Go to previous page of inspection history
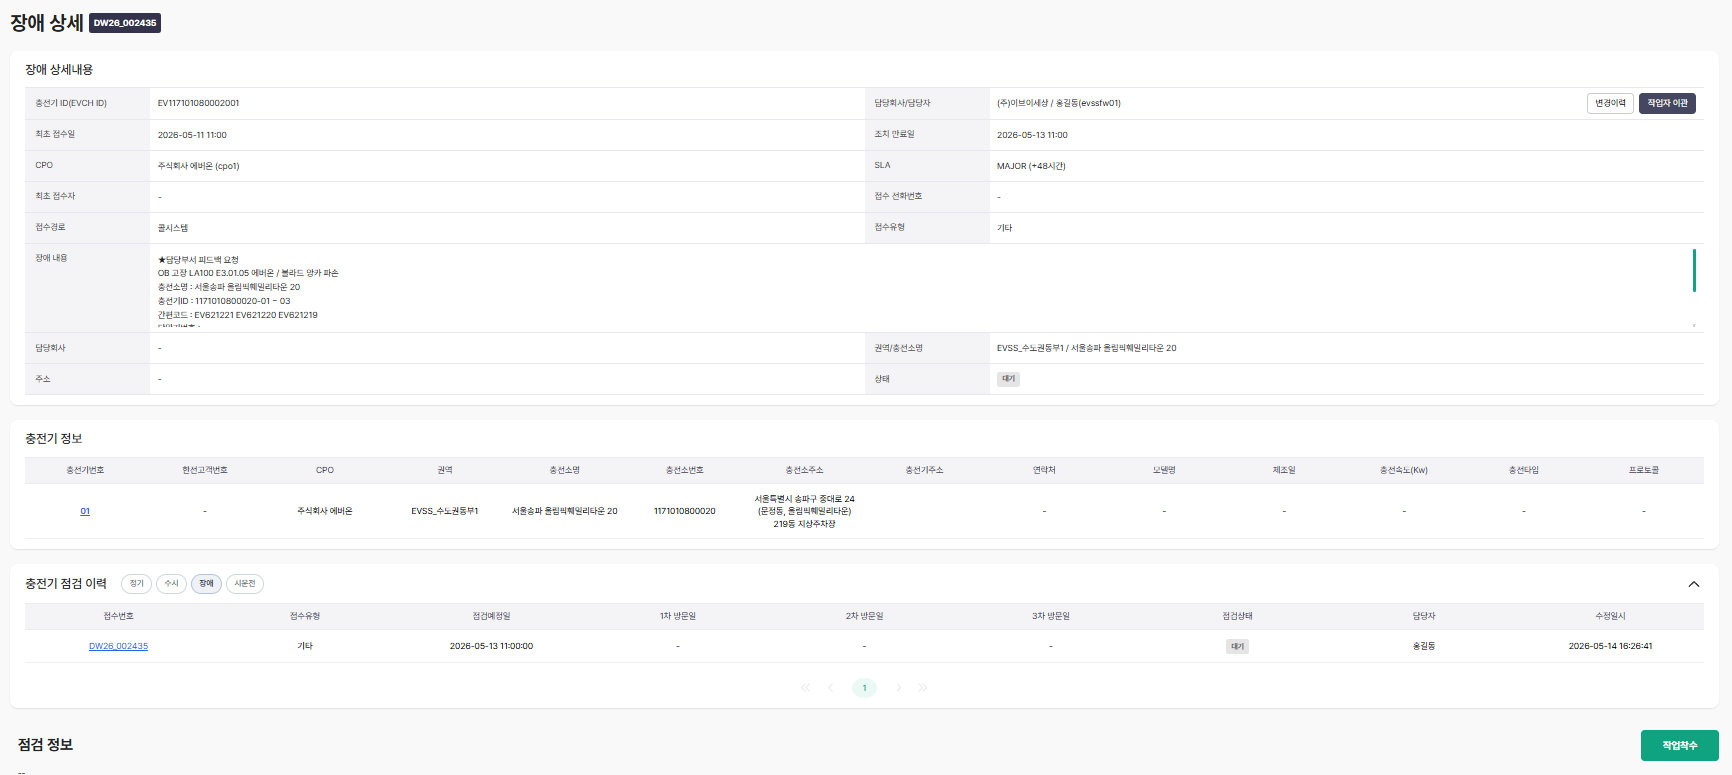Viewport: 1732px width, 775px height. tap(830, 688)
